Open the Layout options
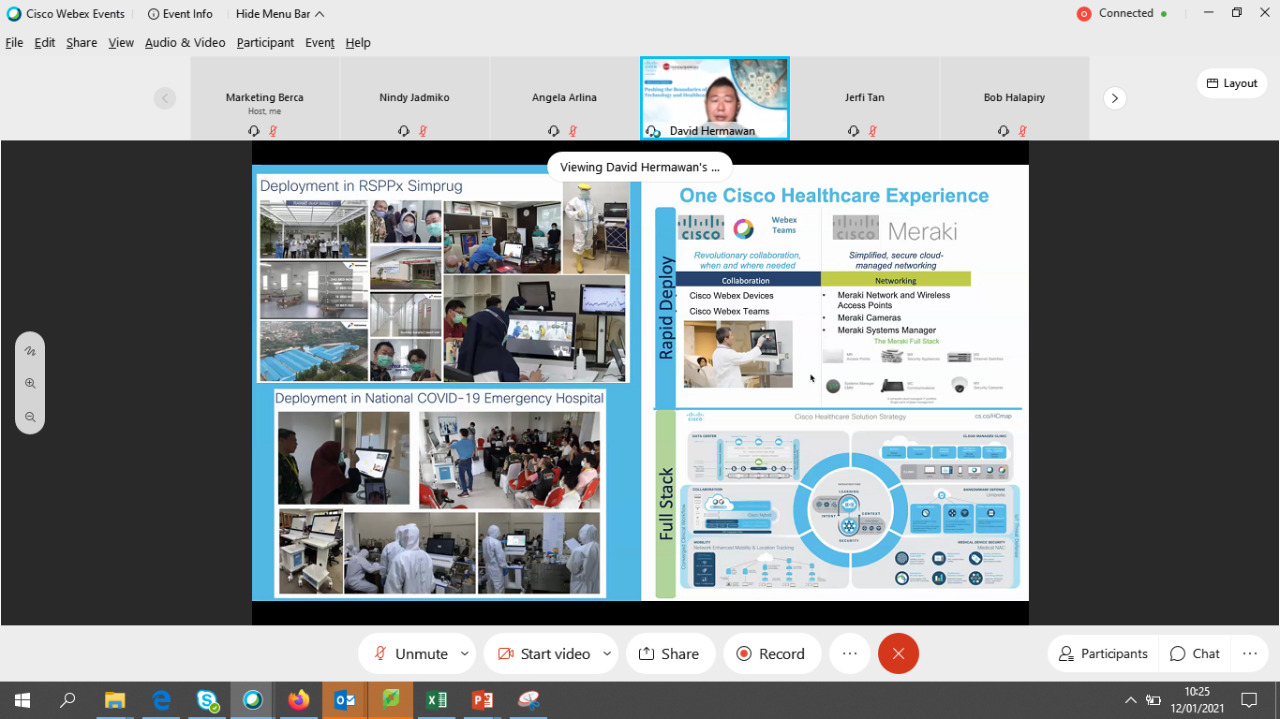 point(1232,83)
